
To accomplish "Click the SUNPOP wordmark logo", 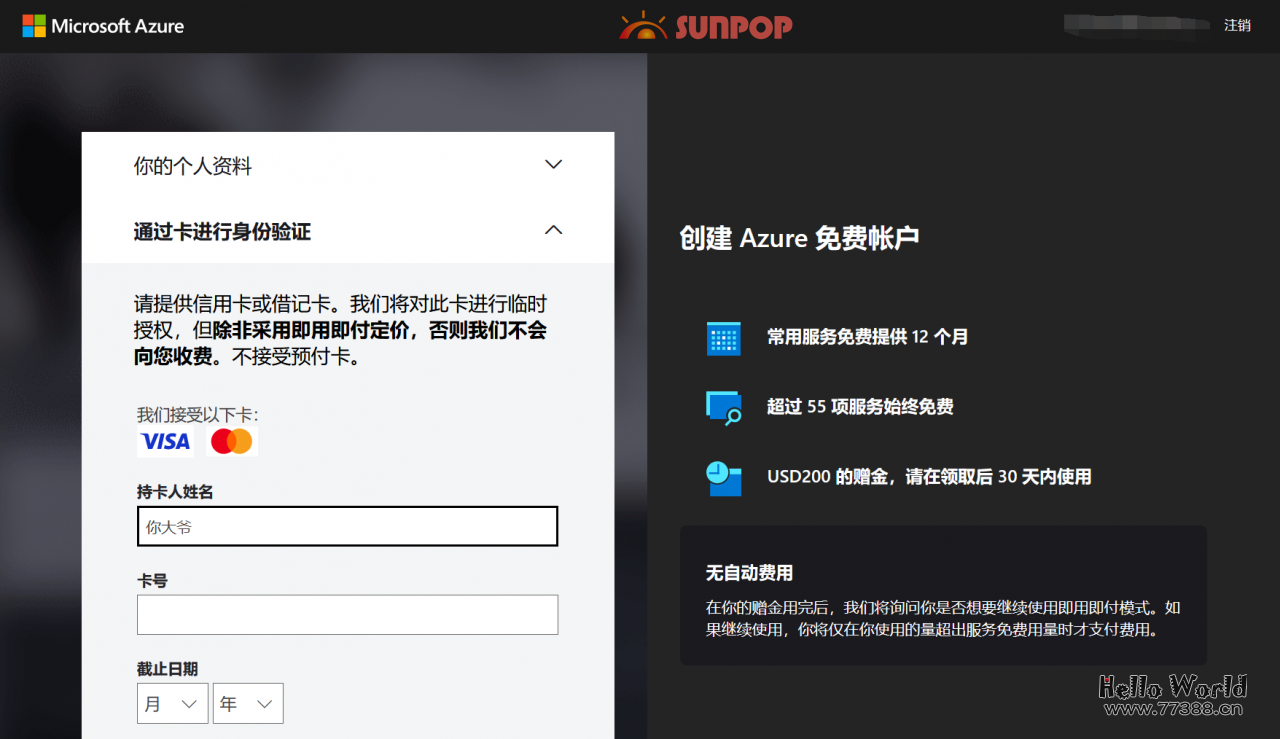I will tap(733, 26).
